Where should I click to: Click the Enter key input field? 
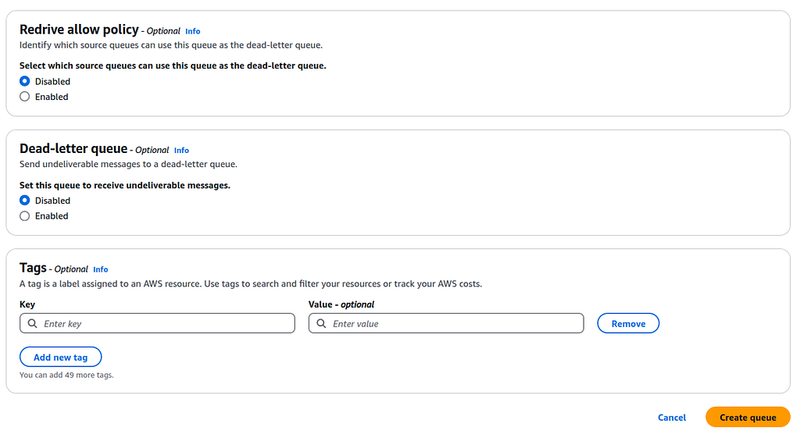click(x=157, y=323)
